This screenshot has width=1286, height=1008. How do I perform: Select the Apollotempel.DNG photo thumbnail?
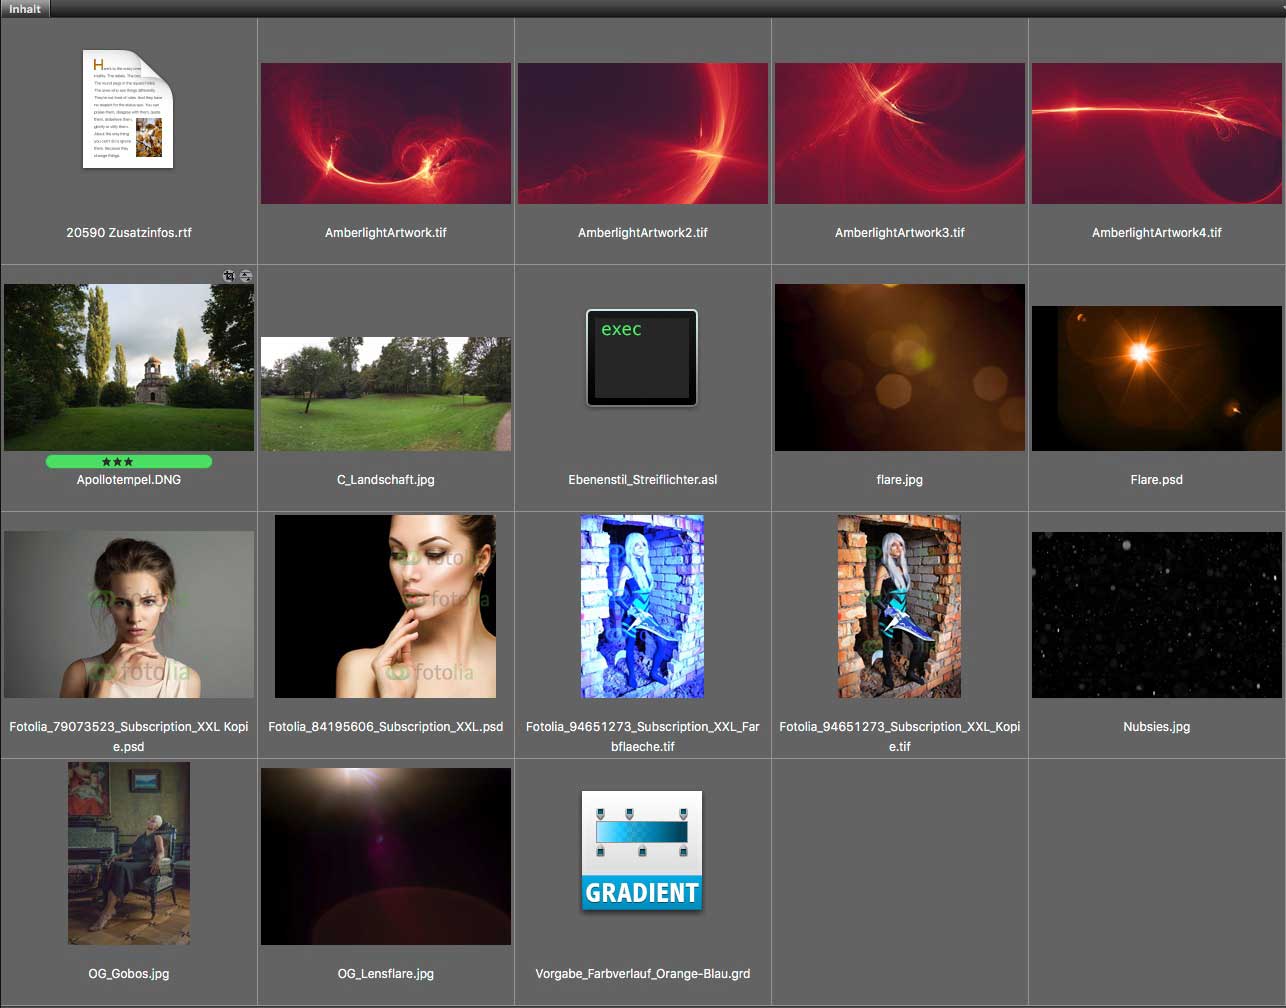129,367
